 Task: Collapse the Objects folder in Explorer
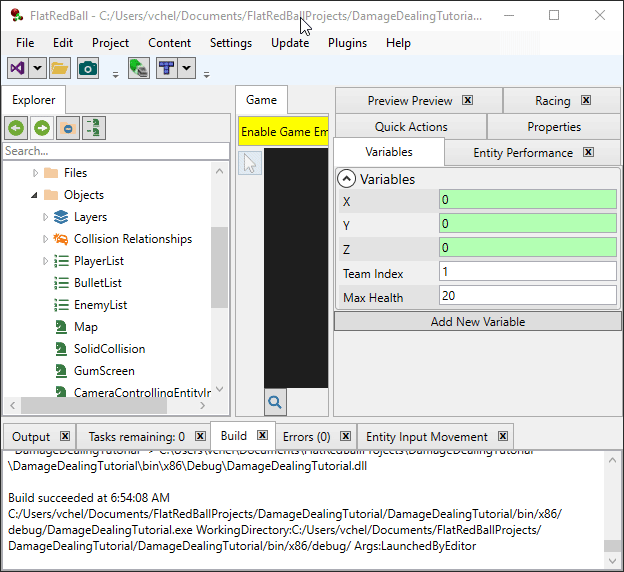pos(35,195)
